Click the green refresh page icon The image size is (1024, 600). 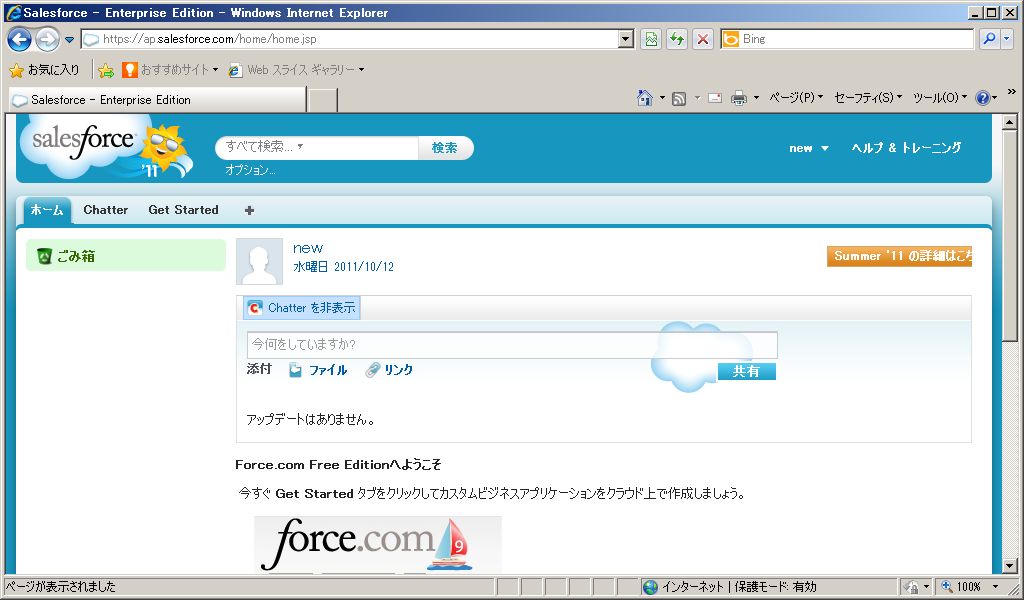pyautogui.click(x=677, y=39)
